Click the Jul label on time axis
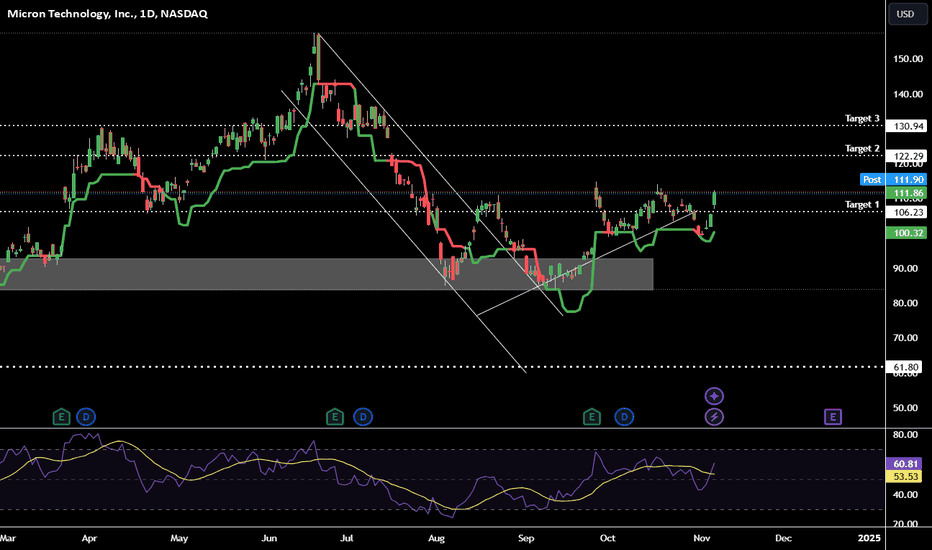The height and width of the screenshot is (550, 932). pos(347,538)
